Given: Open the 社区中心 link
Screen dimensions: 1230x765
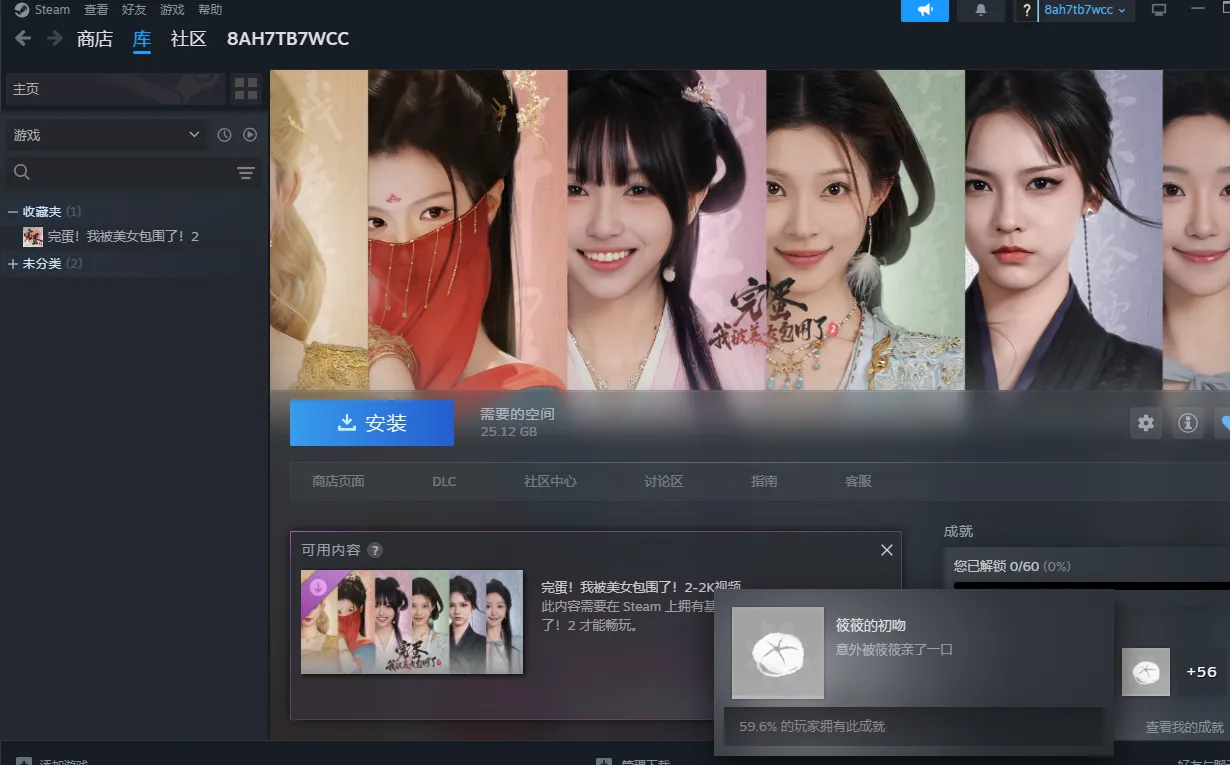Looking at the screenshot, I should [550, 481].
